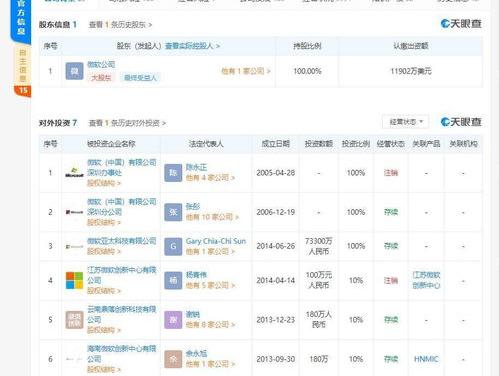
Task: Open the legal representative name in row 2
Action: tap(193, 207)
